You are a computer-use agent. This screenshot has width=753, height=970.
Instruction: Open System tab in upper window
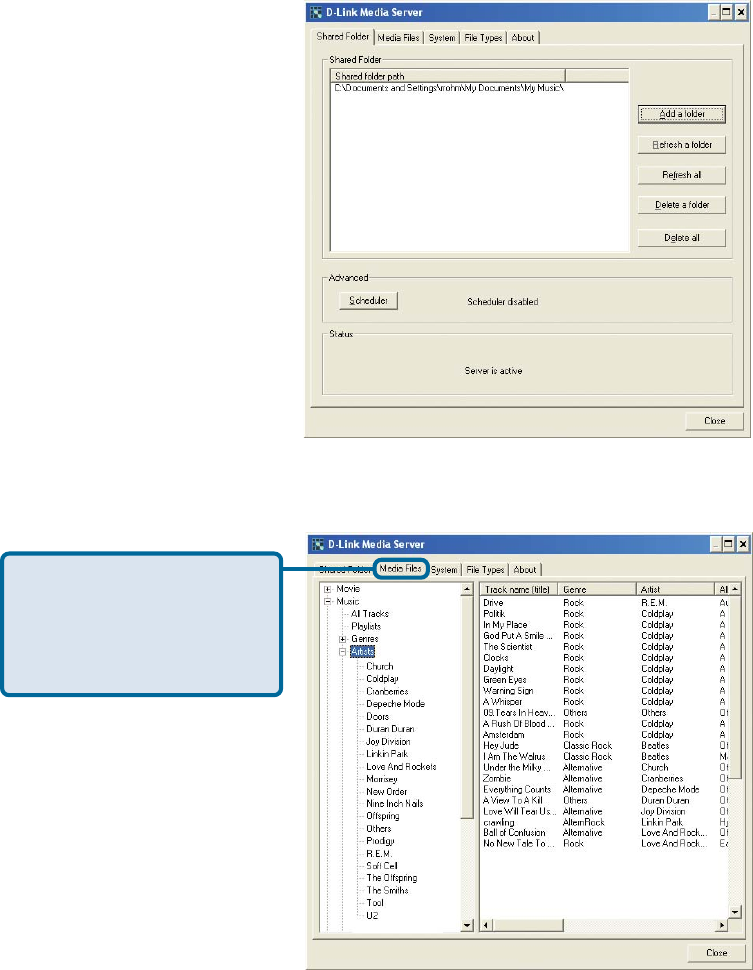tap(442, 38)
